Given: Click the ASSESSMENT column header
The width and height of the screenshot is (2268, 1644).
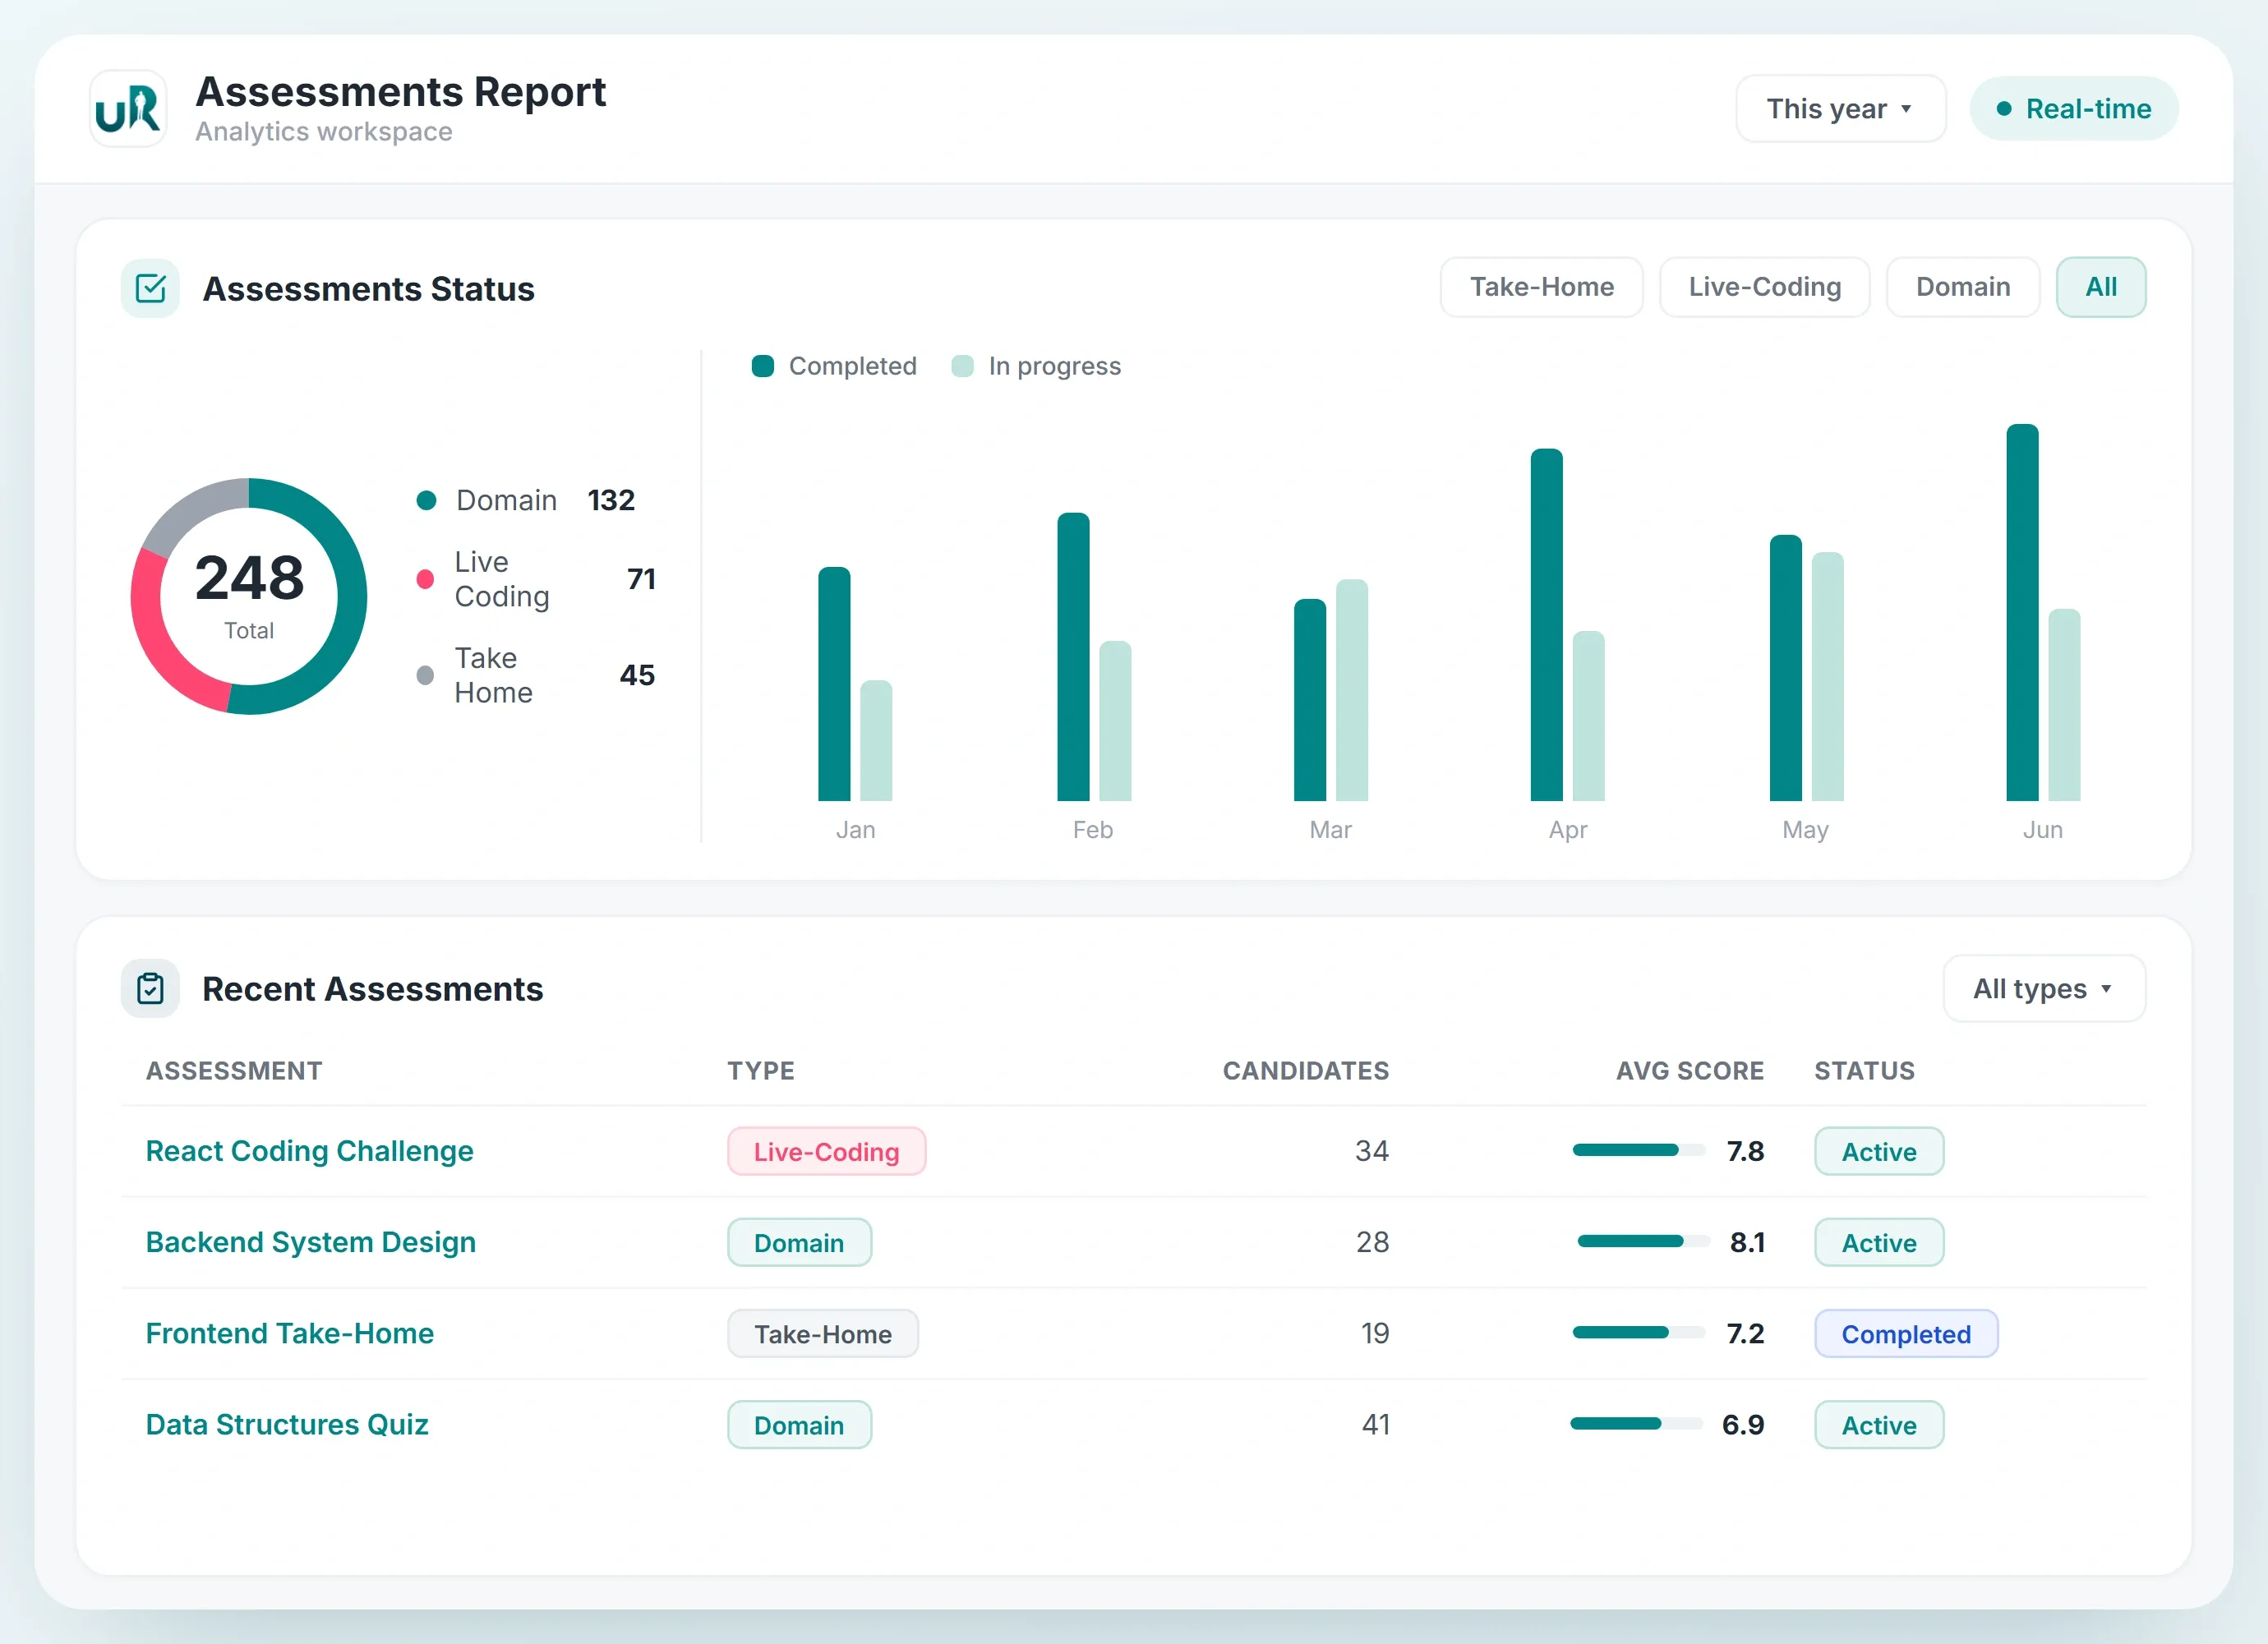Looking at the screenshot, I should 234,1070.
